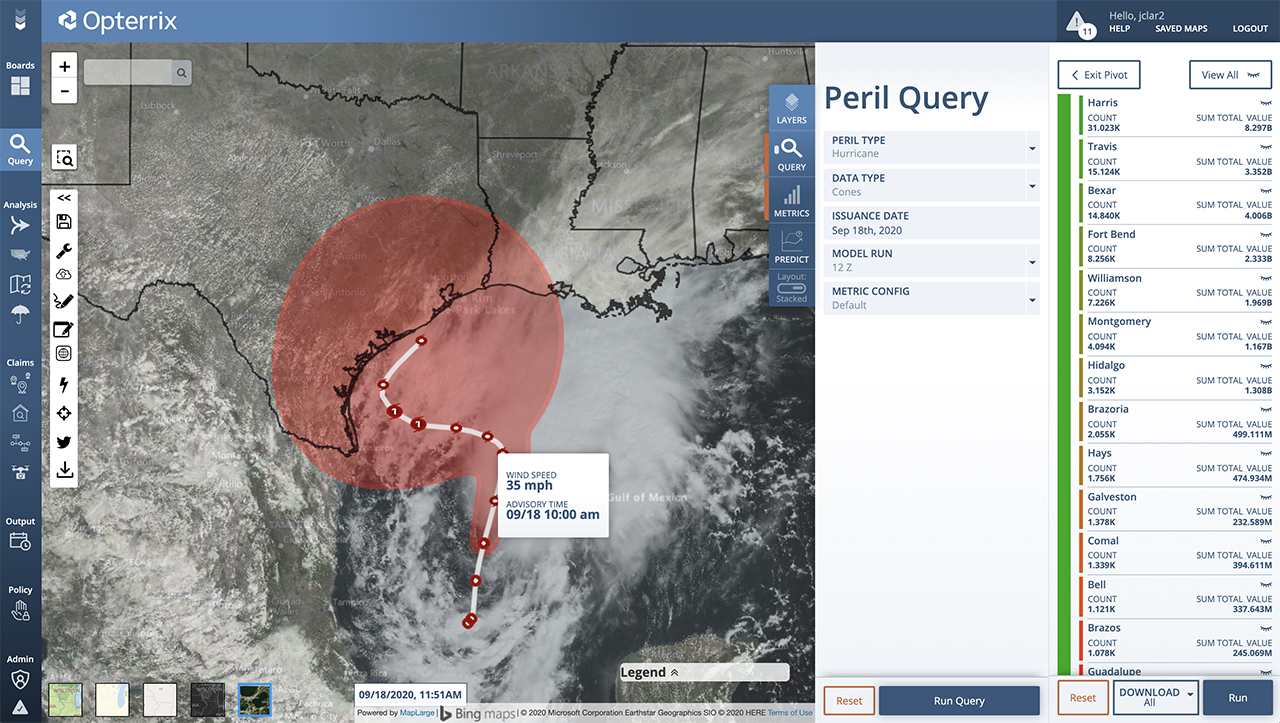Image resolution: width=1280 pixels, height=723 pixels.
Task: Open the Data Type dropdown
Action: coord(932,185)
